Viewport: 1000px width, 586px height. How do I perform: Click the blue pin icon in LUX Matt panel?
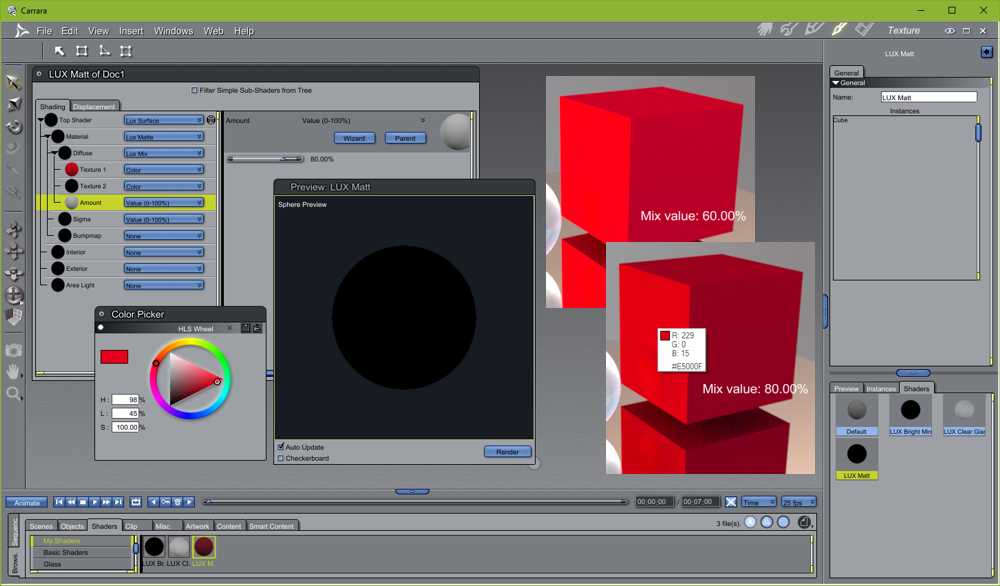(x=987, y=52)
